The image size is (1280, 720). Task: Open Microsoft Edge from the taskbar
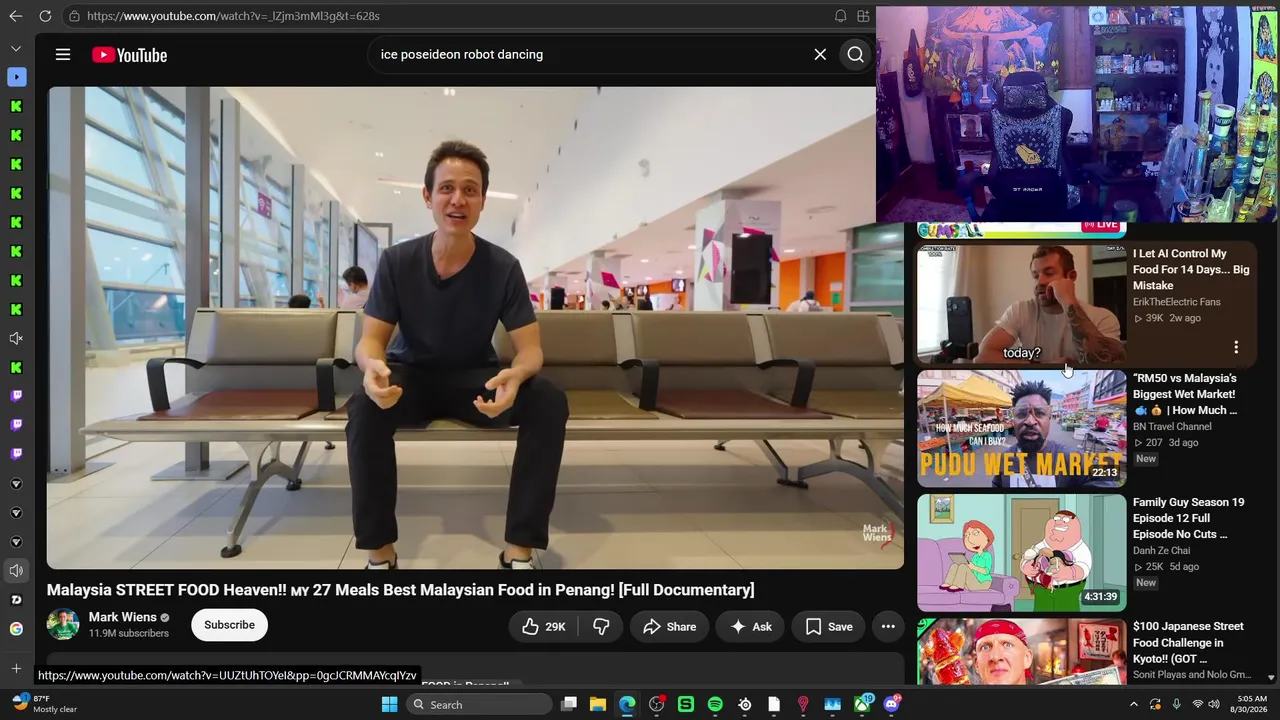tap(627, 704)
